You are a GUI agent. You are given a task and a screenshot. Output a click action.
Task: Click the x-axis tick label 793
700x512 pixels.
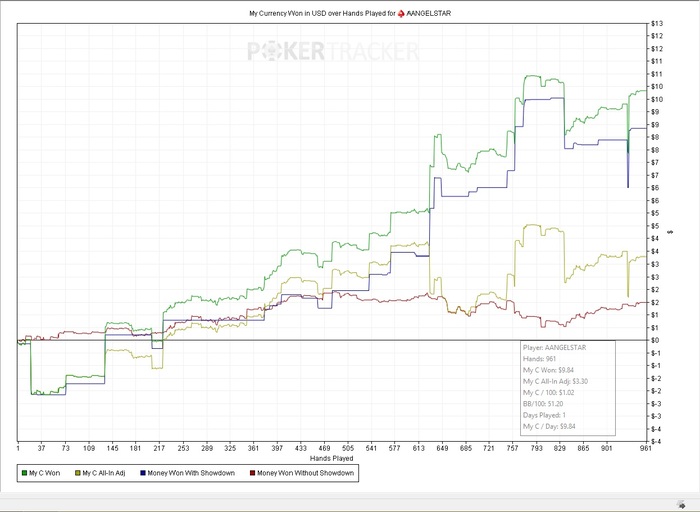coord(537,448)
